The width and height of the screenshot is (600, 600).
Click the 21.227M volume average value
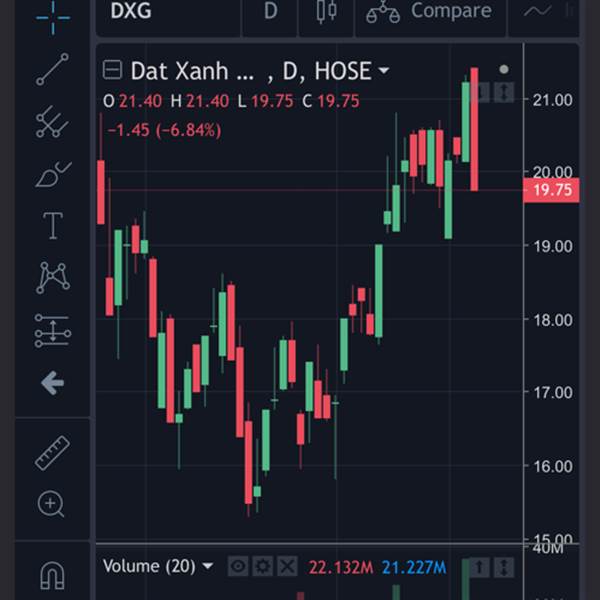[x=414, y=567]
